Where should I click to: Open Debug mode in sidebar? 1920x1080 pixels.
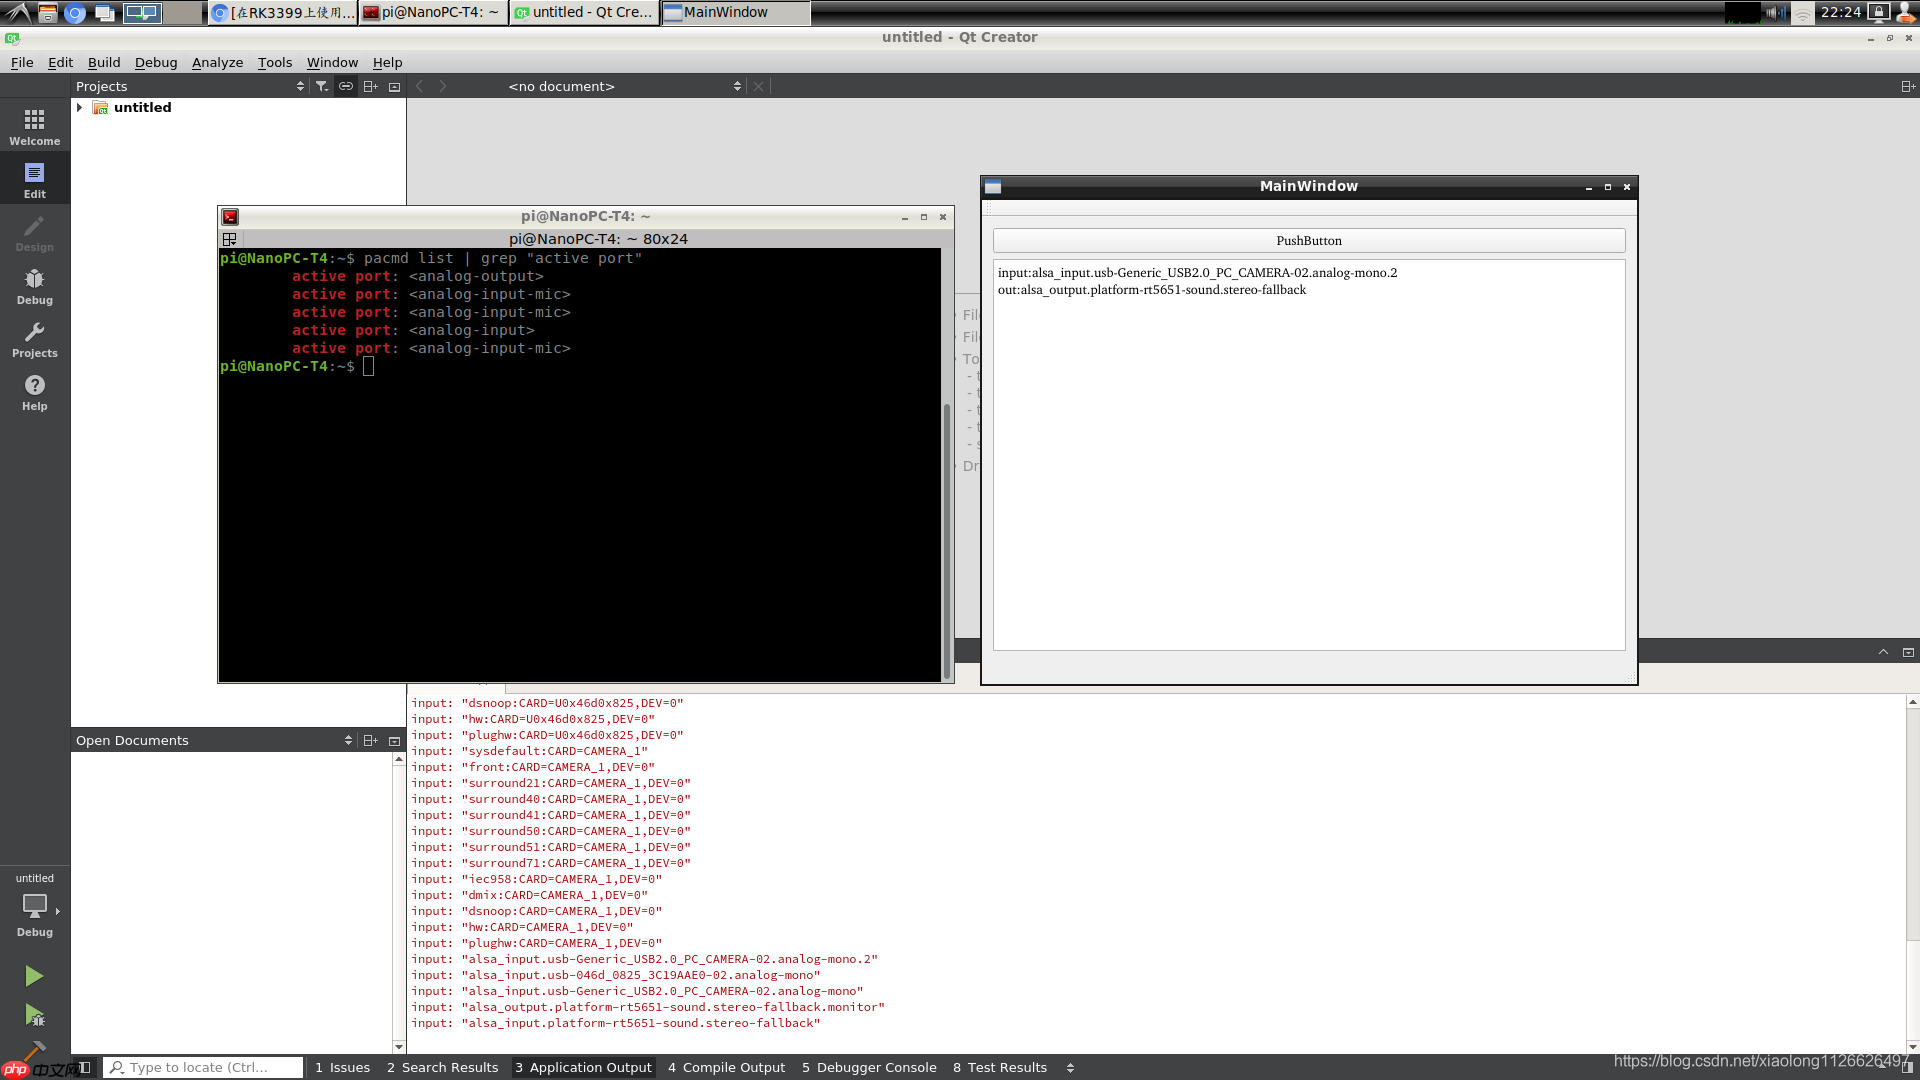[34, 286]
